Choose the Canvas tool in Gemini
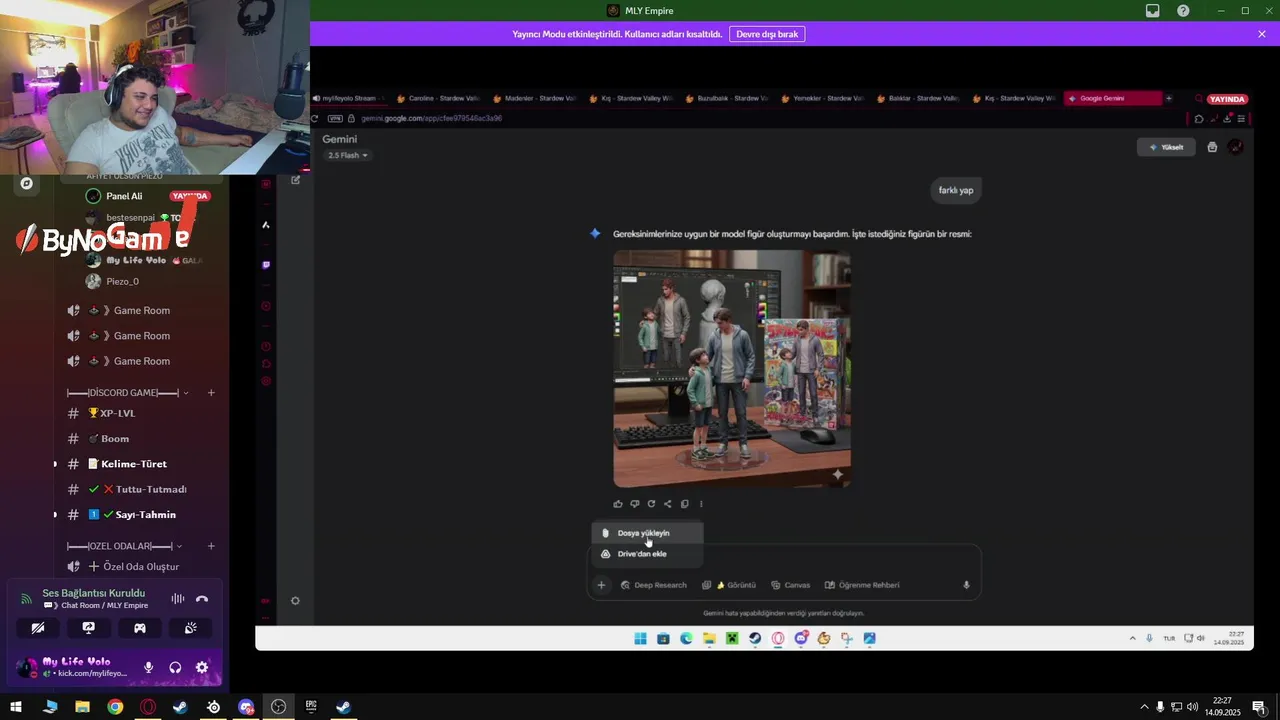Image resolution: width=1280 pixels, height=720 pixels. 790,585
